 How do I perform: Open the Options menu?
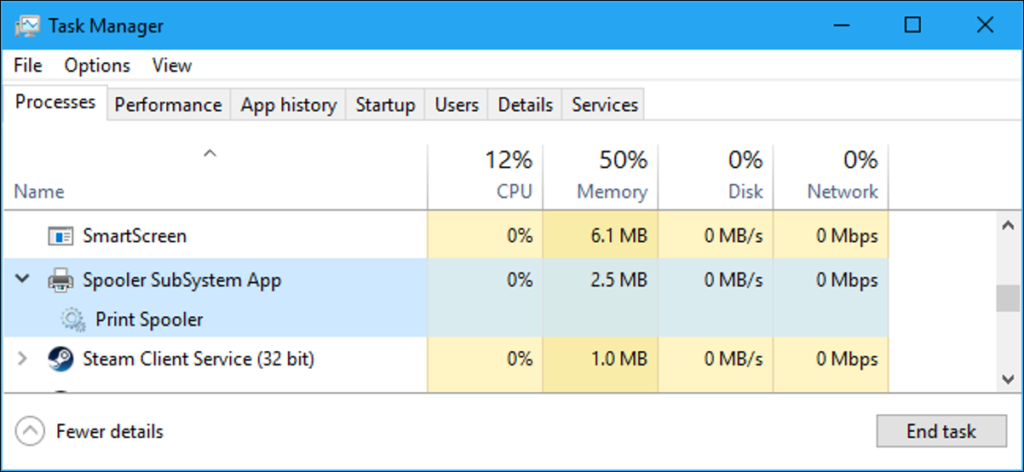97,66
